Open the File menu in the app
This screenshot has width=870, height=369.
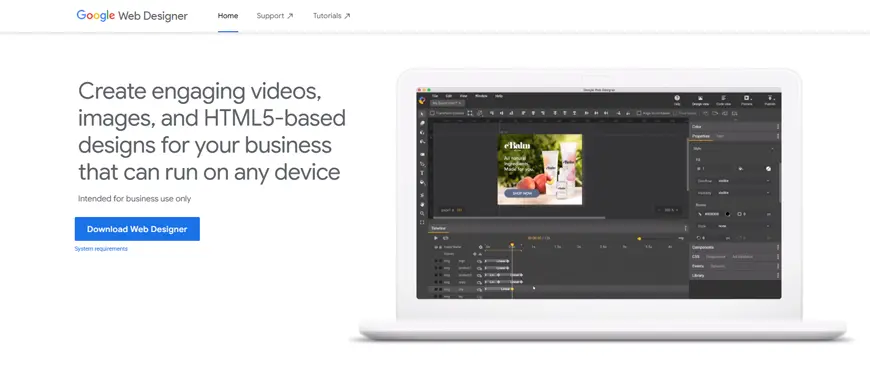click(435, 96)
